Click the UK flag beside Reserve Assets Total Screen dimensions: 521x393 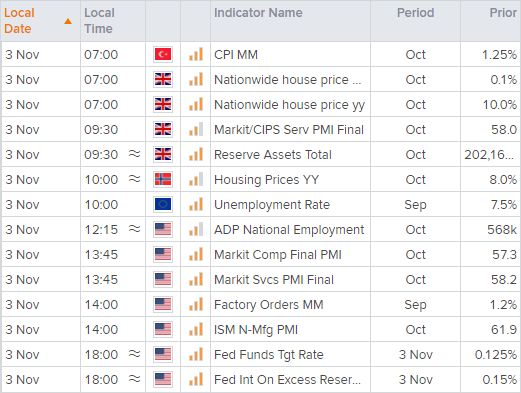(x=163, y=154)
